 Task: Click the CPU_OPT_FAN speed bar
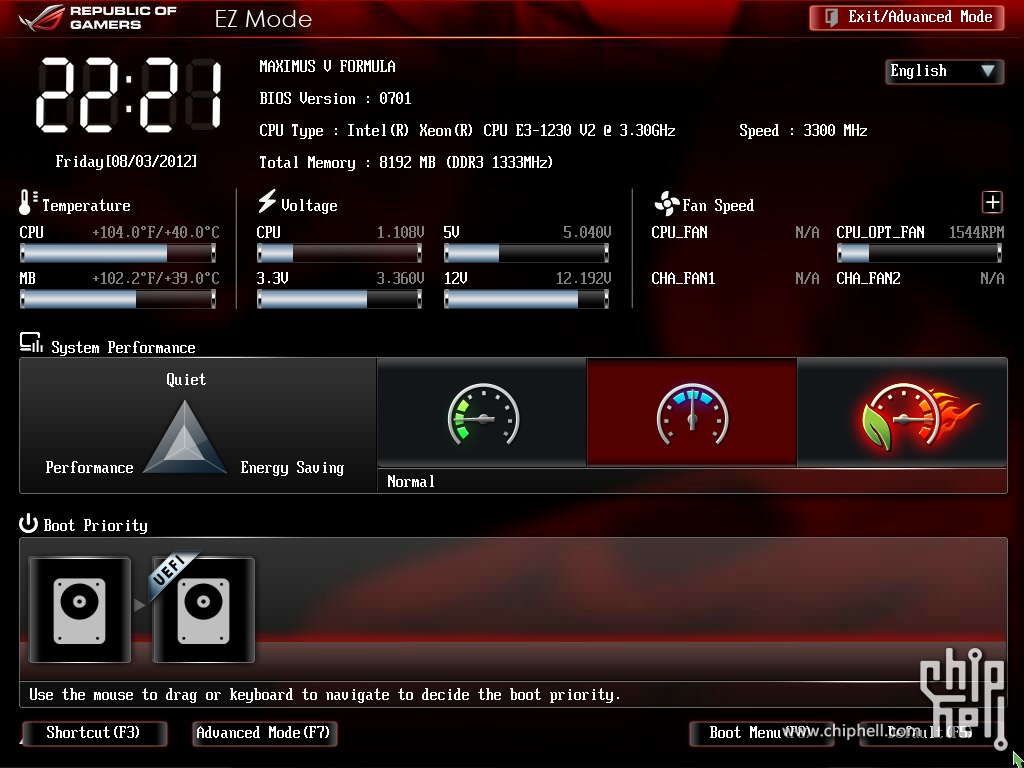click(919, 253)
